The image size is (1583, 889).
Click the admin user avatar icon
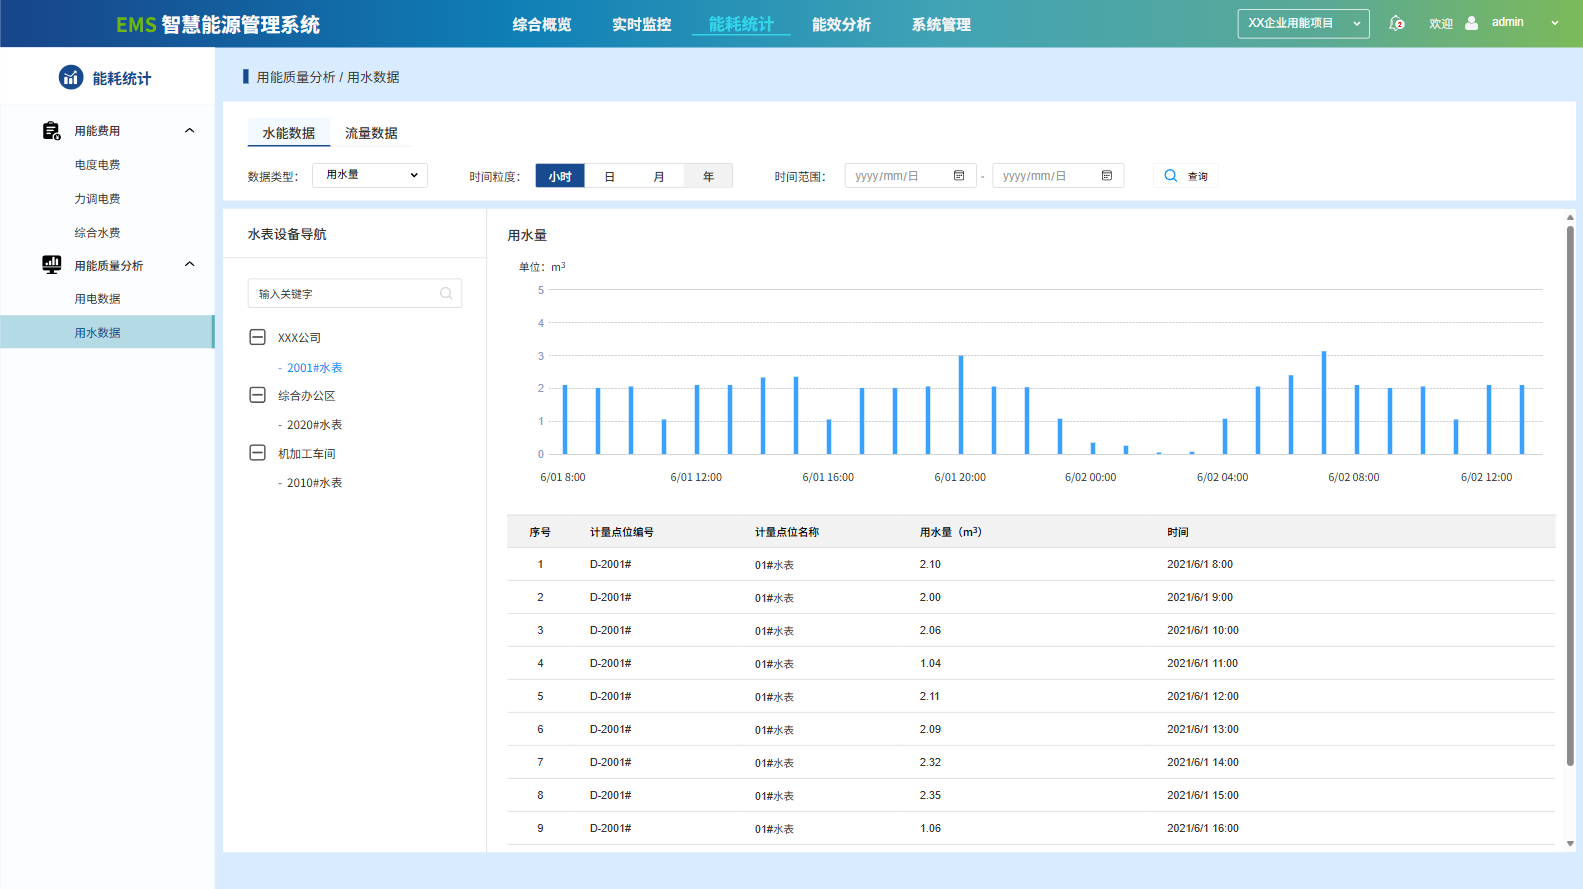pyautogui.click(x=1471, y=23)
